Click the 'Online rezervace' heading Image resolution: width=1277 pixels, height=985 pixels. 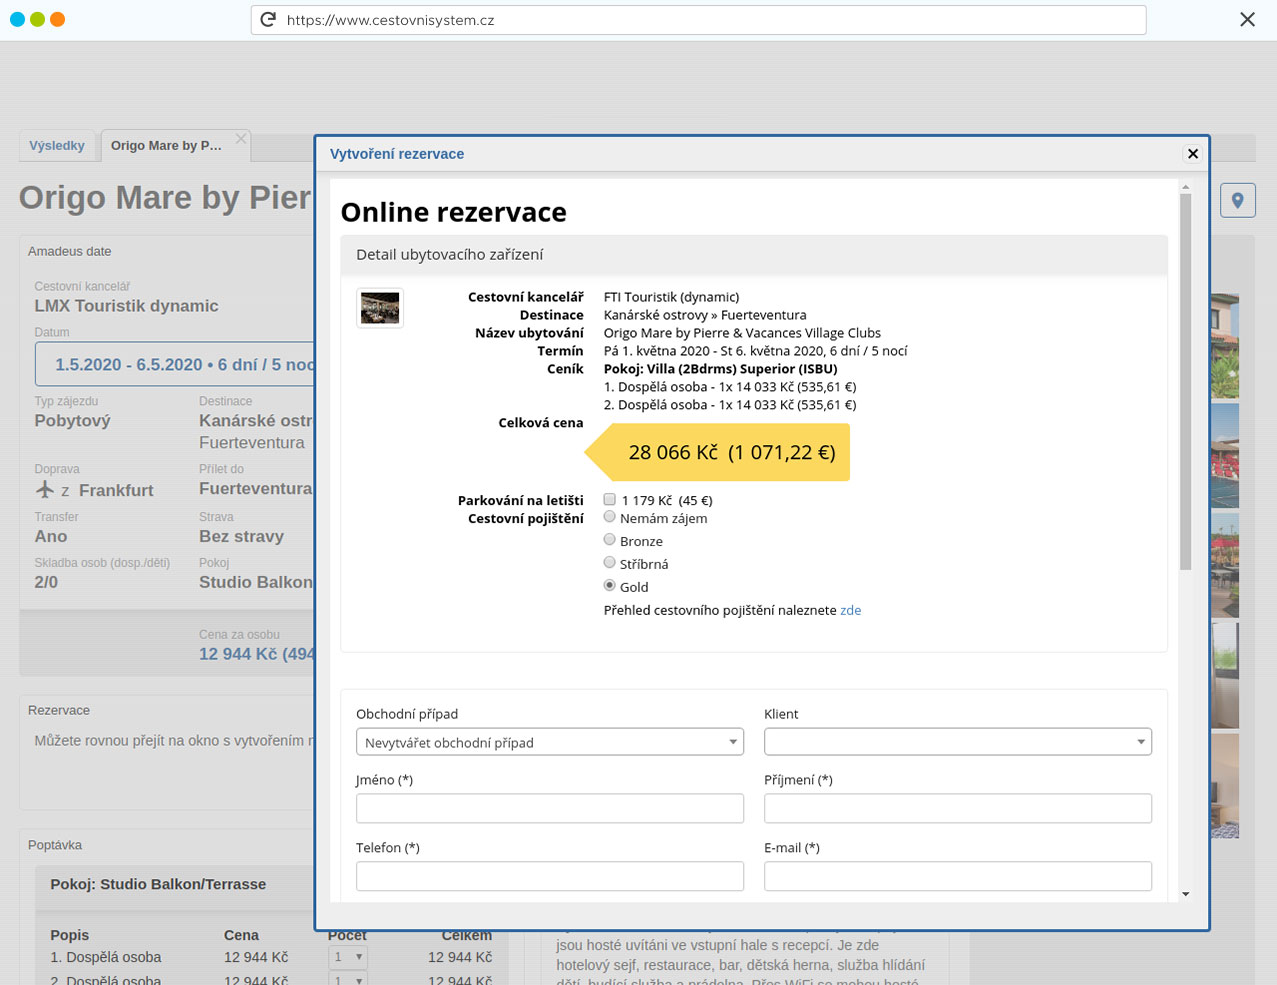coord(454,212)
